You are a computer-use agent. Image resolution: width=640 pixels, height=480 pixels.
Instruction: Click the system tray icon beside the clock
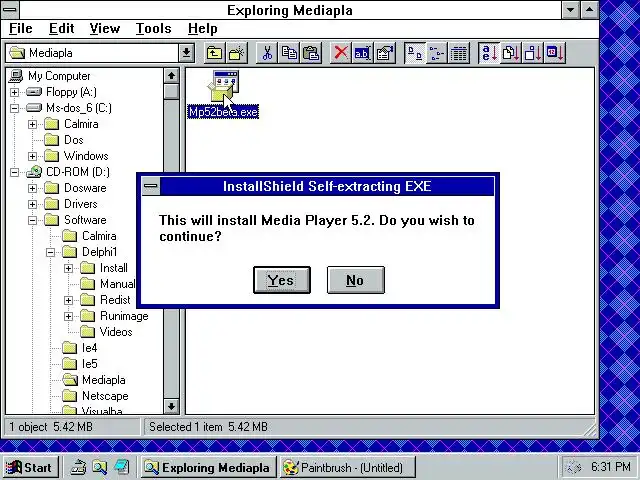click(x=575, y=467)
